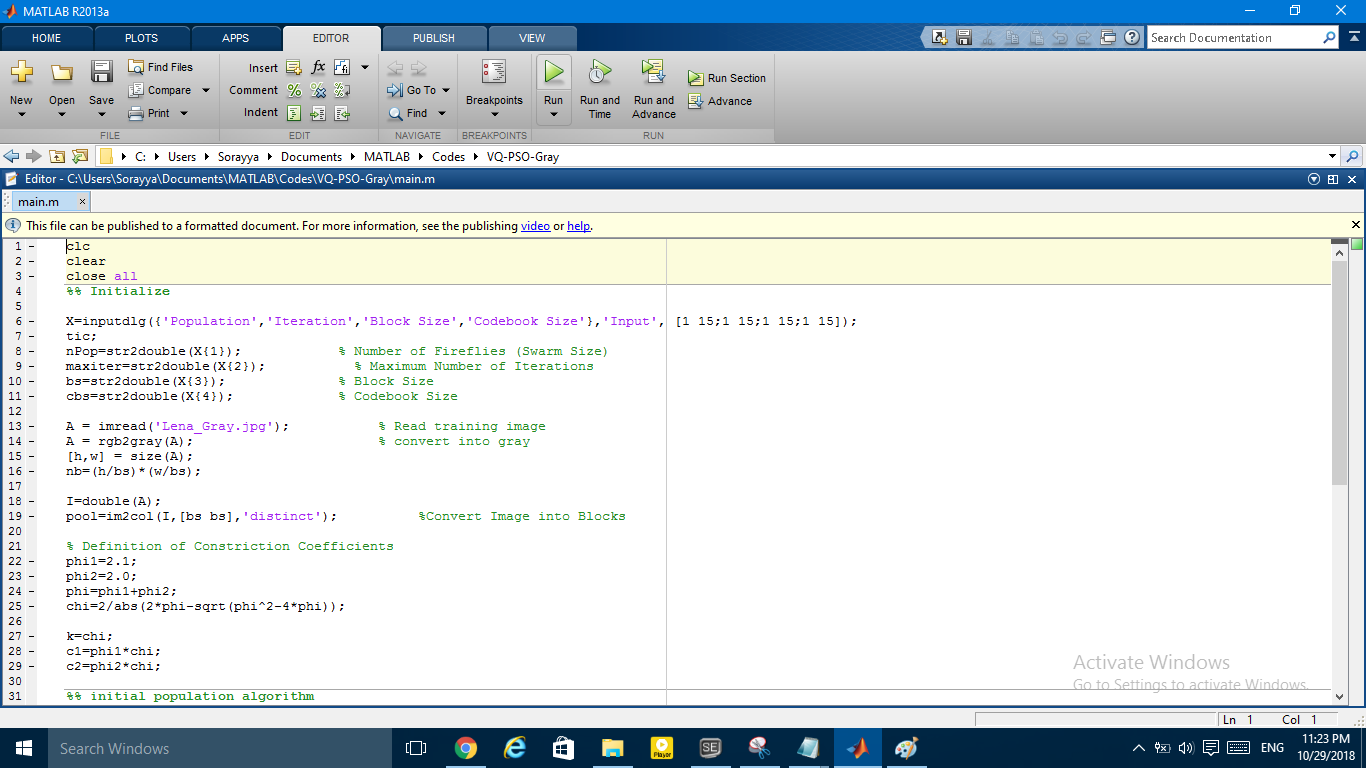Click the browse for folder icon

click(80, 156)
